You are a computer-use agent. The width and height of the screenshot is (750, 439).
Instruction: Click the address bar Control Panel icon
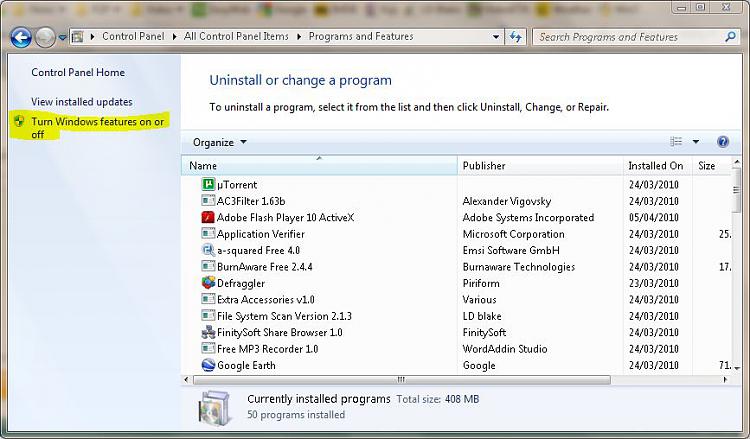click(x=78, y=36)
